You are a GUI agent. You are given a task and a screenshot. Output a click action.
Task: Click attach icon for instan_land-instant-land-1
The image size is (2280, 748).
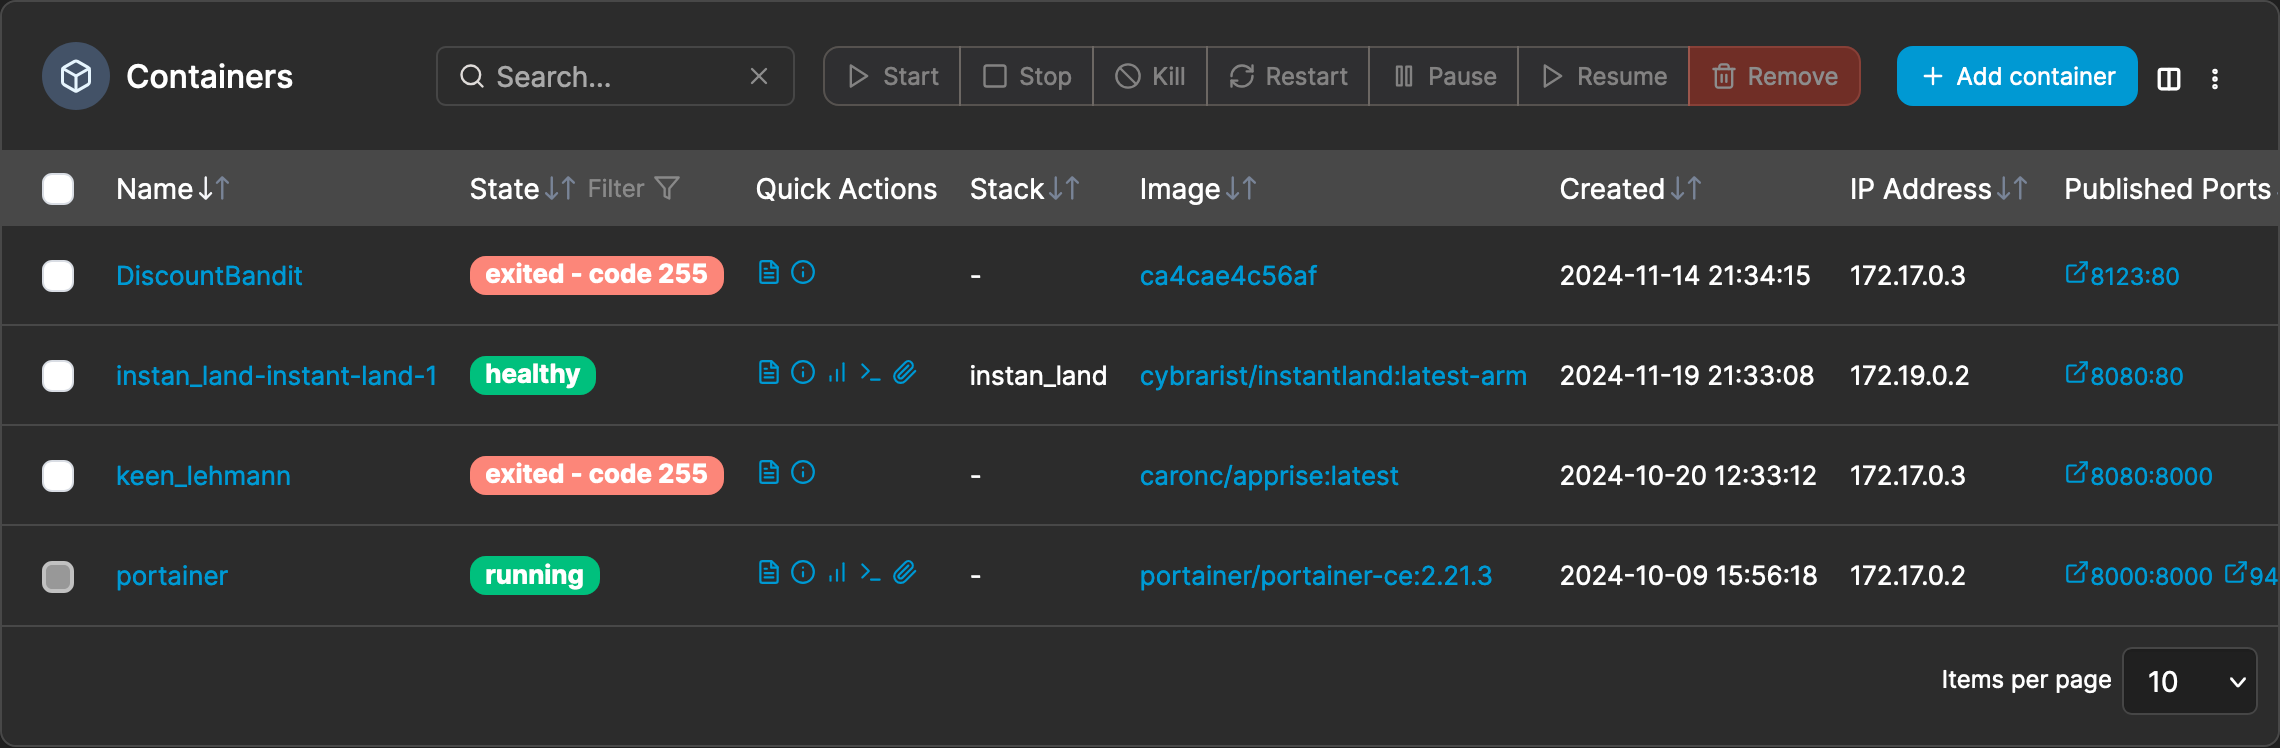coord(905,372)
